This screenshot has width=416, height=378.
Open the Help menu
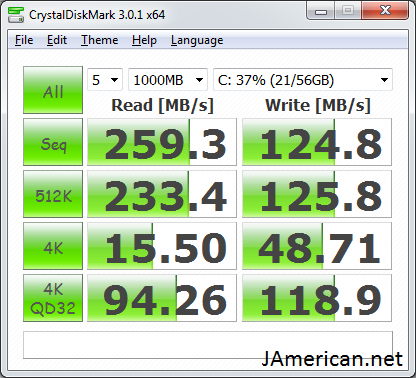click(x=144, y=40)
